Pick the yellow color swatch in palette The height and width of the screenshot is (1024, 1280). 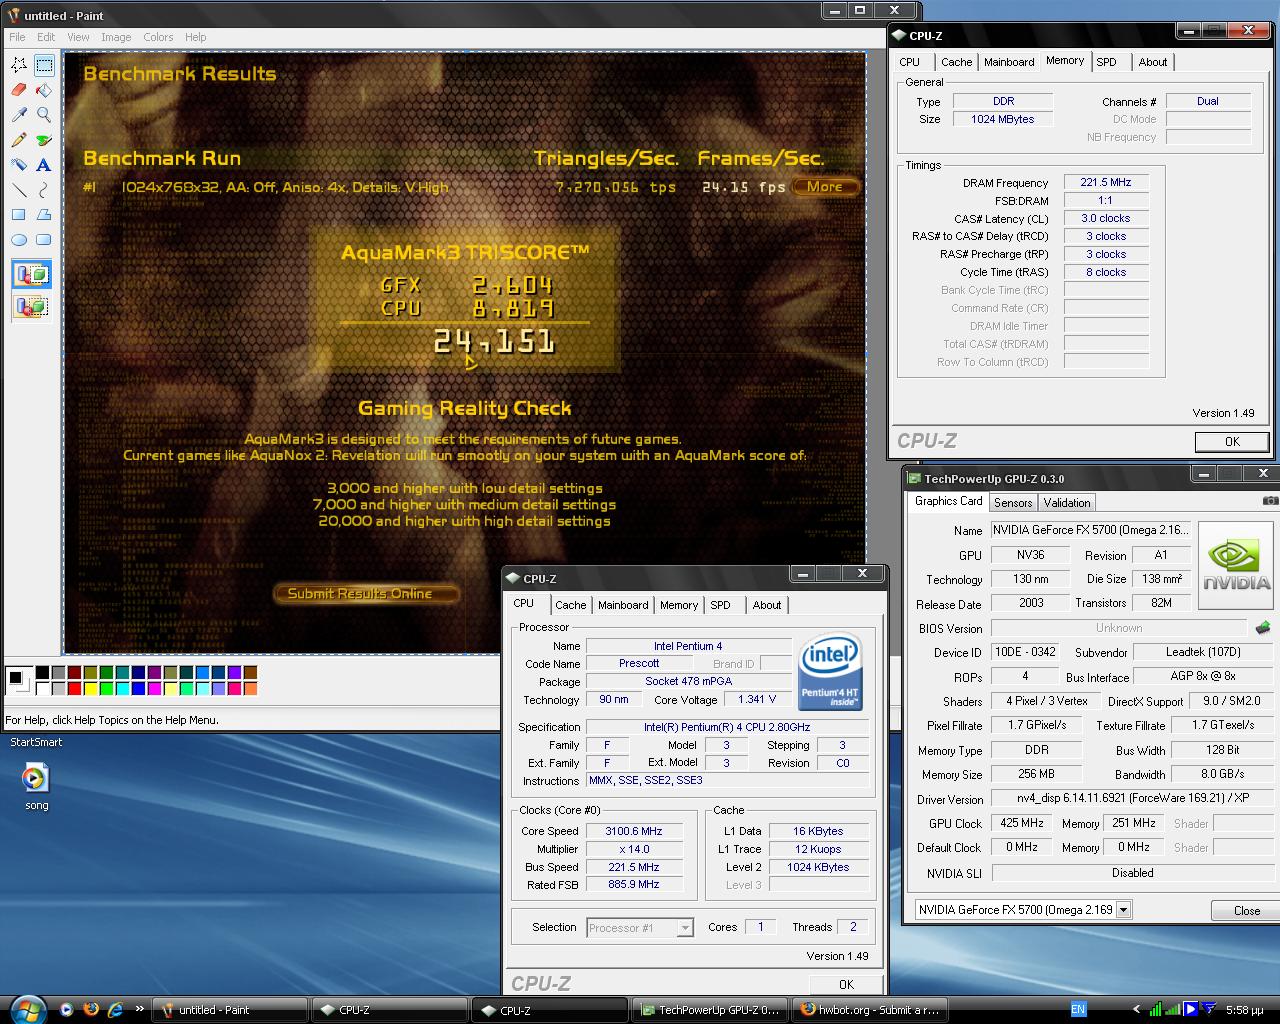pos(90,688)
